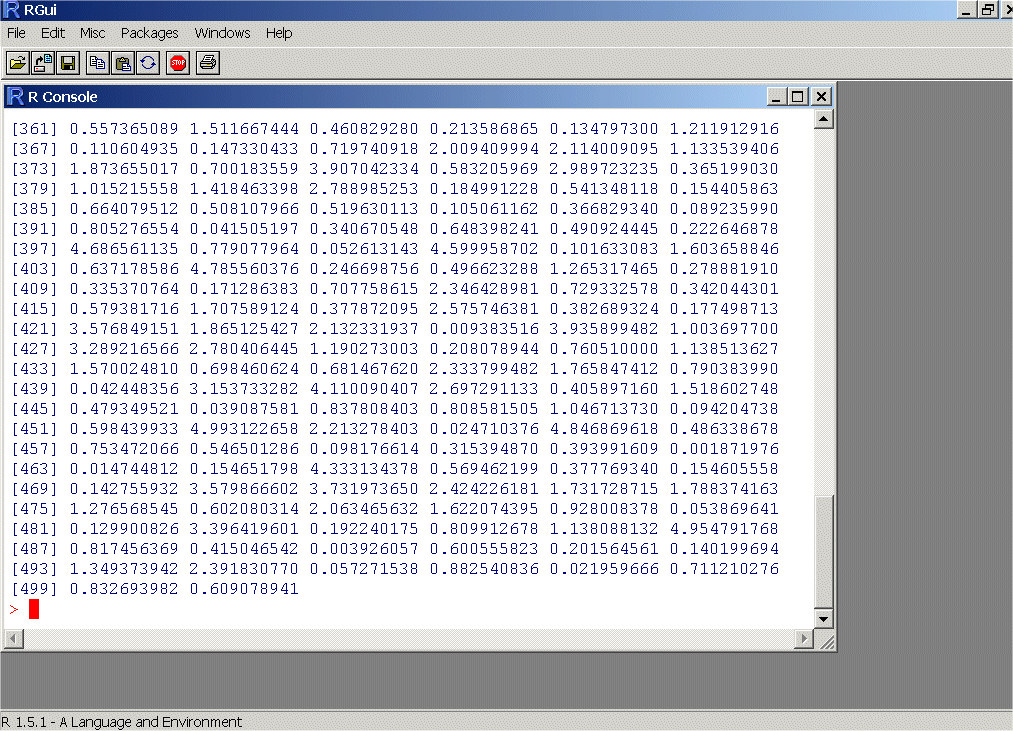Viewport: 1013px width, 731px height.
Task: Click the Copy icon in toolbar
Action: (98, 63)
